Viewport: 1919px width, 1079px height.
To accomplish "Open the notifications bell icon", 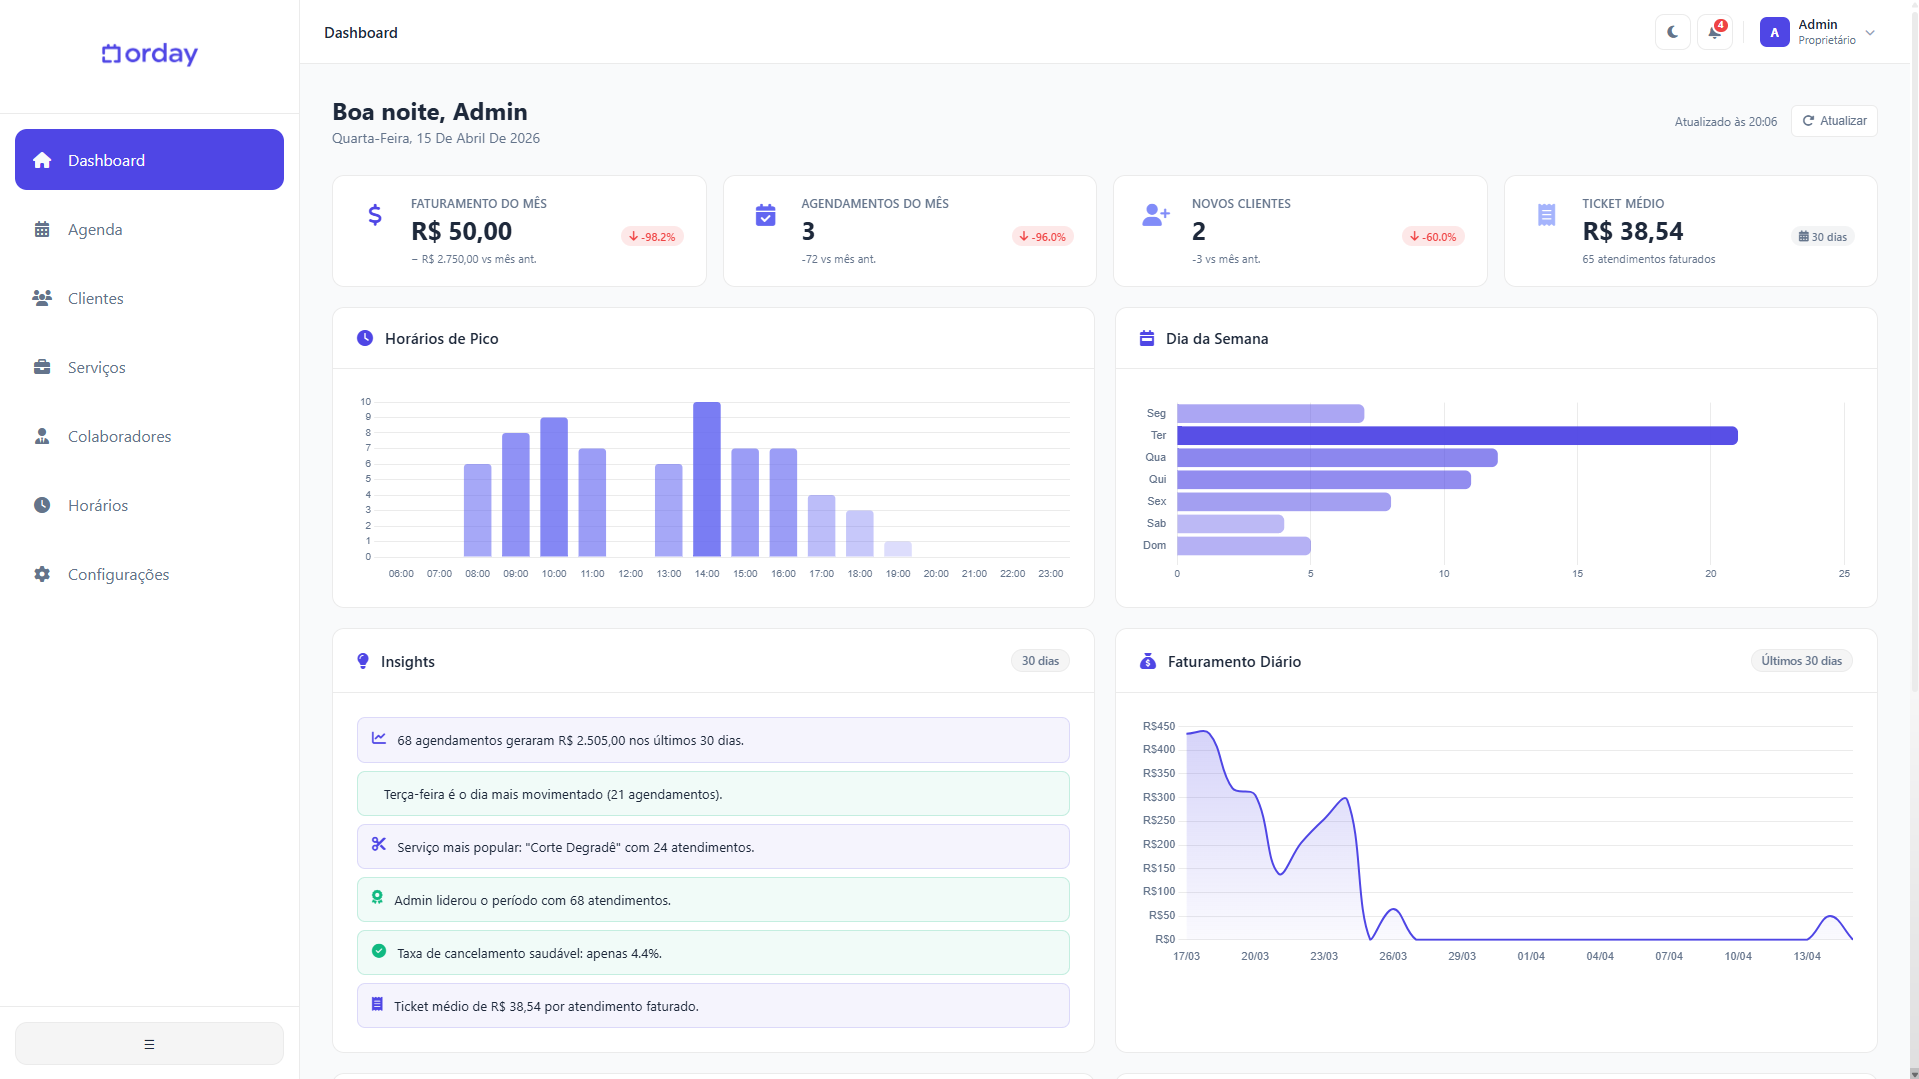I will tap(1714, 32).
